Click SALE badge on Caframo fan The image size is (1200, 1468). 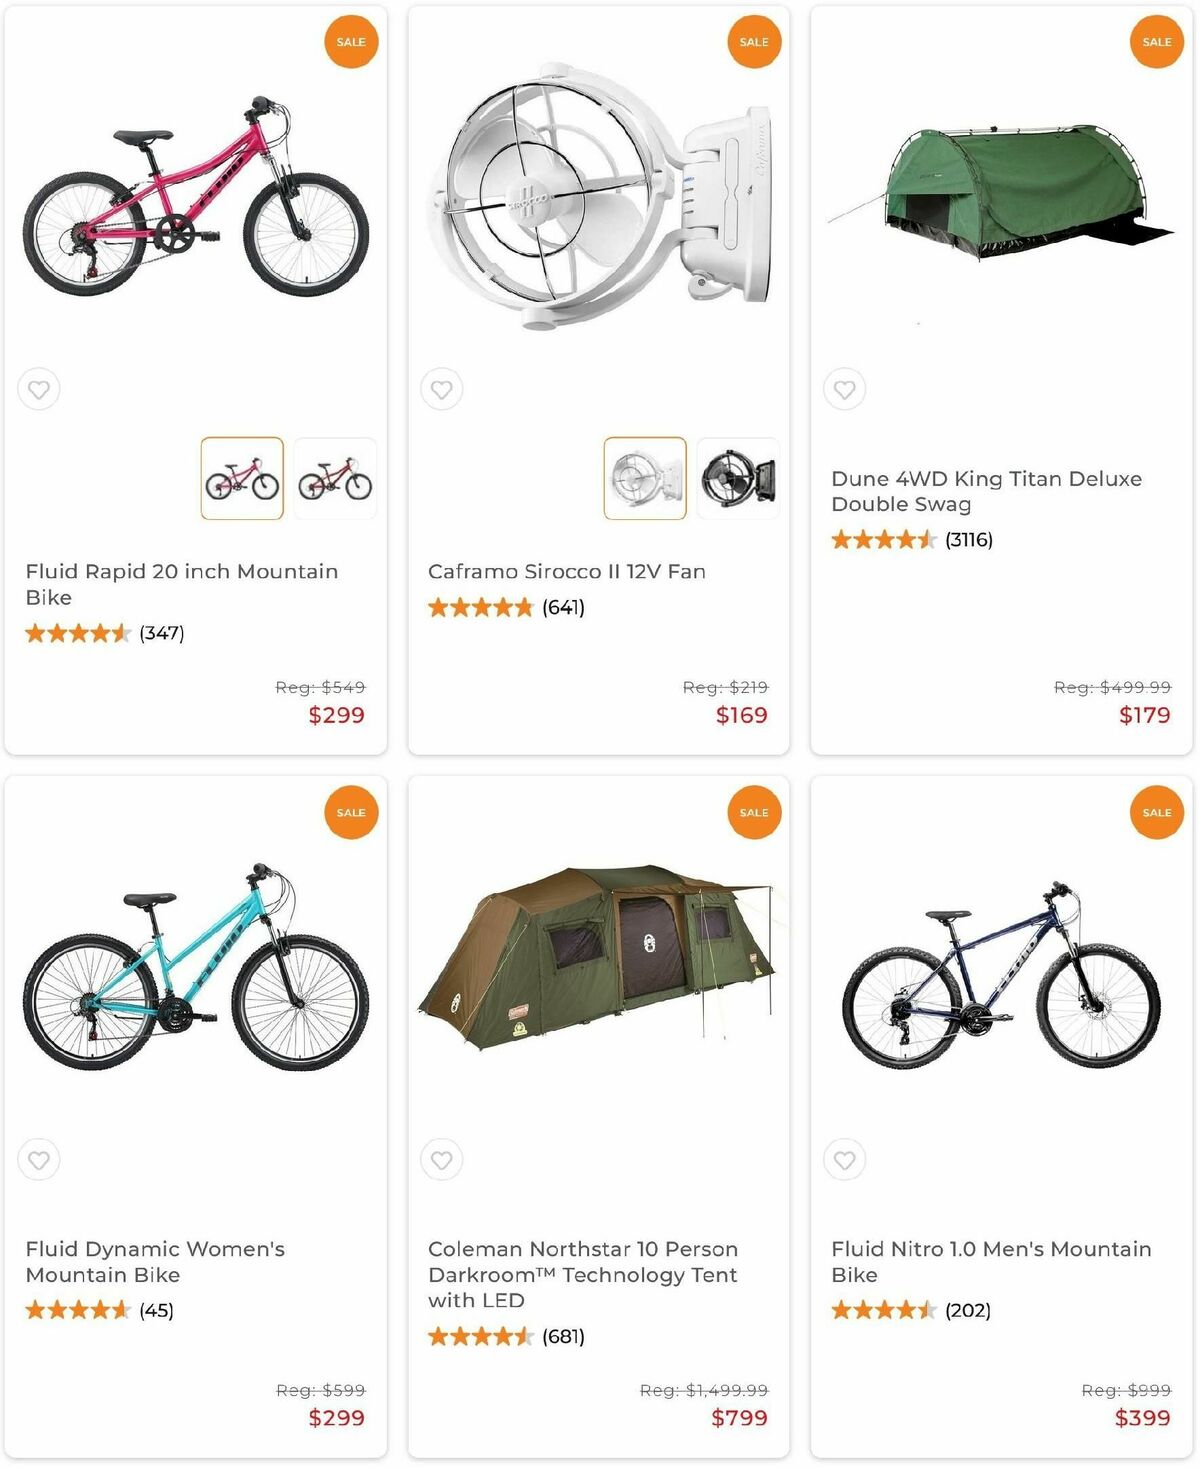(754, 42)
